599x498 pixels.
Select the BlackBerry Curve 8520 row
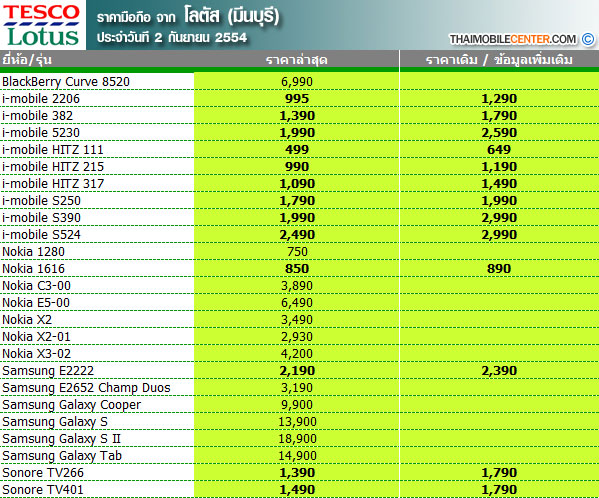click(x=300, y=81)
